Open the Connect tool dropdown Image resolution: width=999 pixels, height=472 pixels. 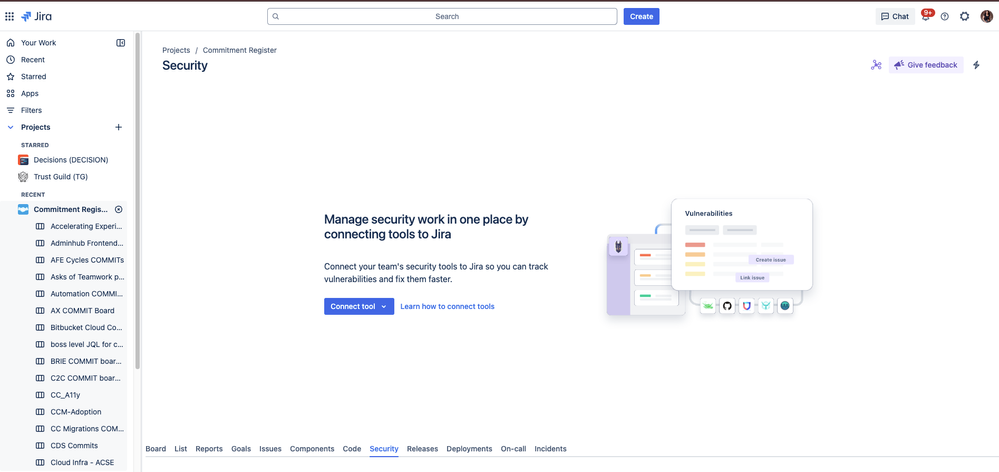click(359, 306)
